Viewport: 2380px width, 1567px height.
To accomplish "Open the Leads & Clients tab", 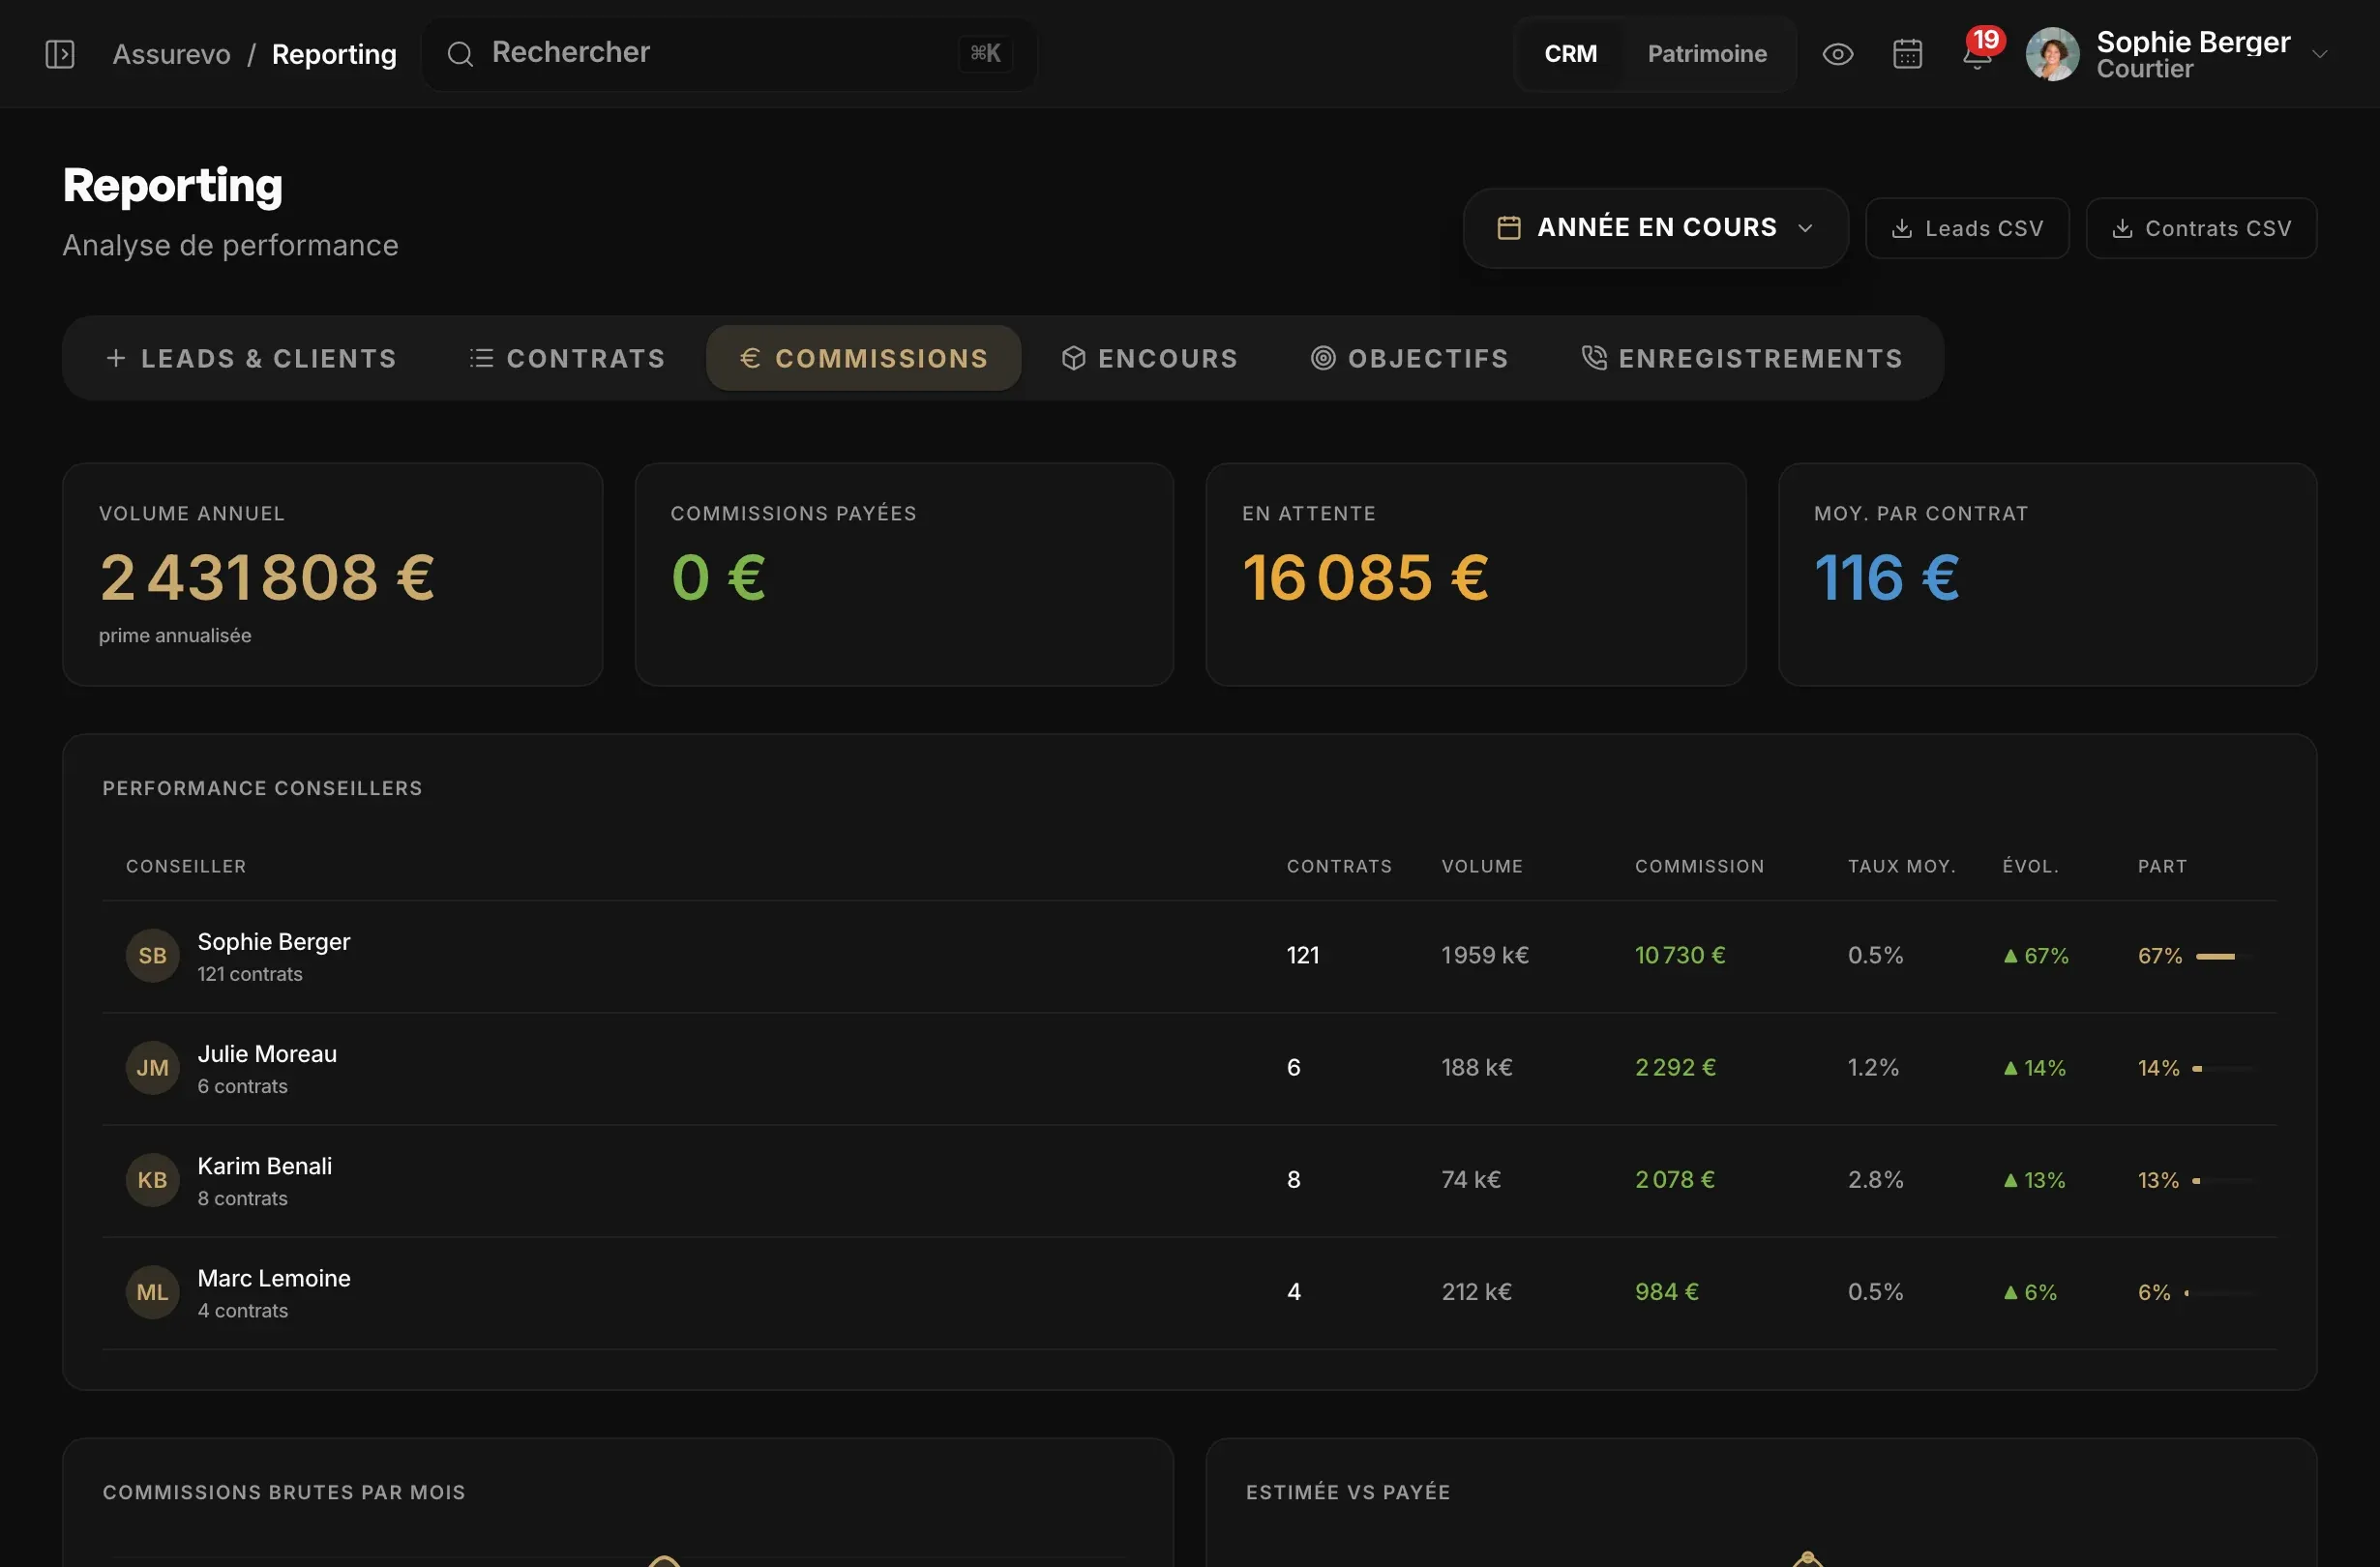I will (x=251, y=358).
